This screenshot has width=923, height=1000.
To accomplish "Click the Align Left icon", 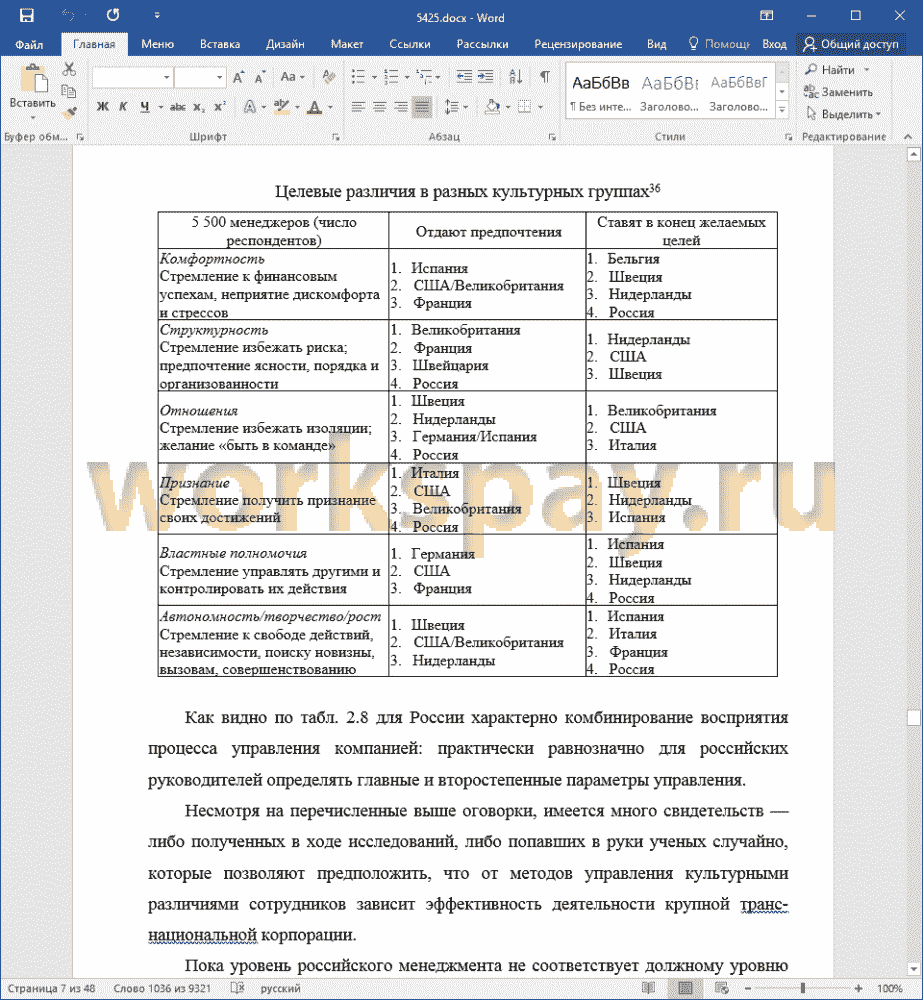I will tap(358, 107).
